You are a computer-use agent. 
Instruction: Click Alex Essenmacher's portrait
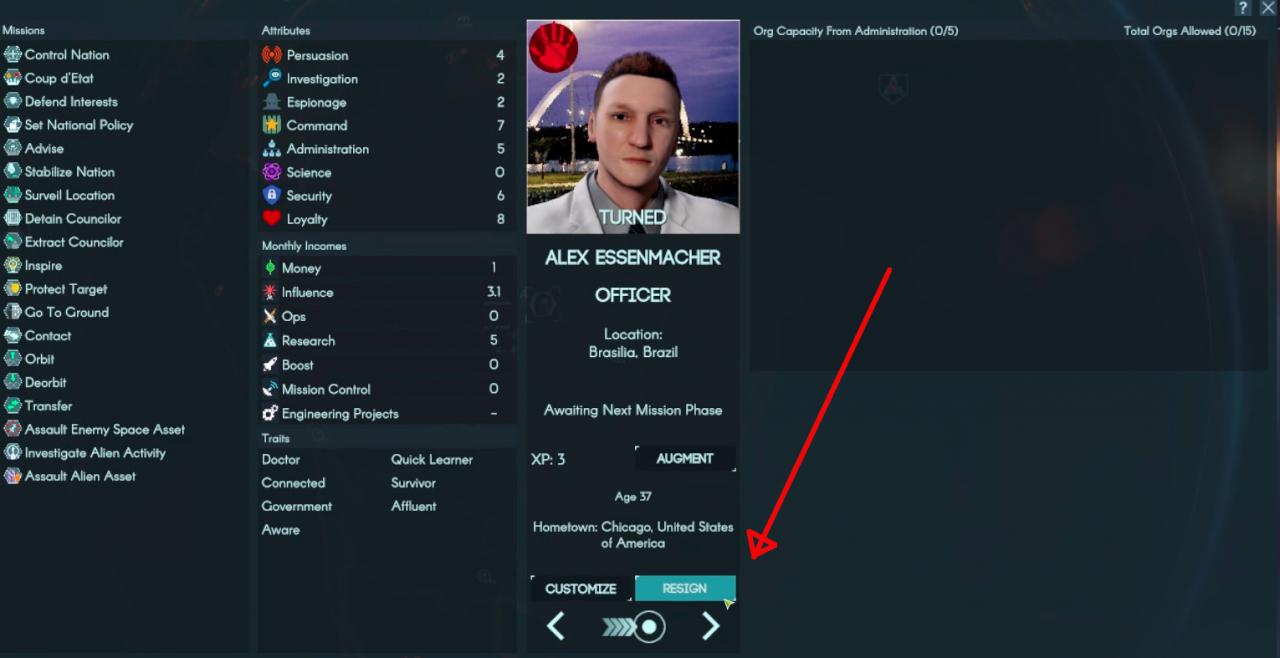click(633, 127)
